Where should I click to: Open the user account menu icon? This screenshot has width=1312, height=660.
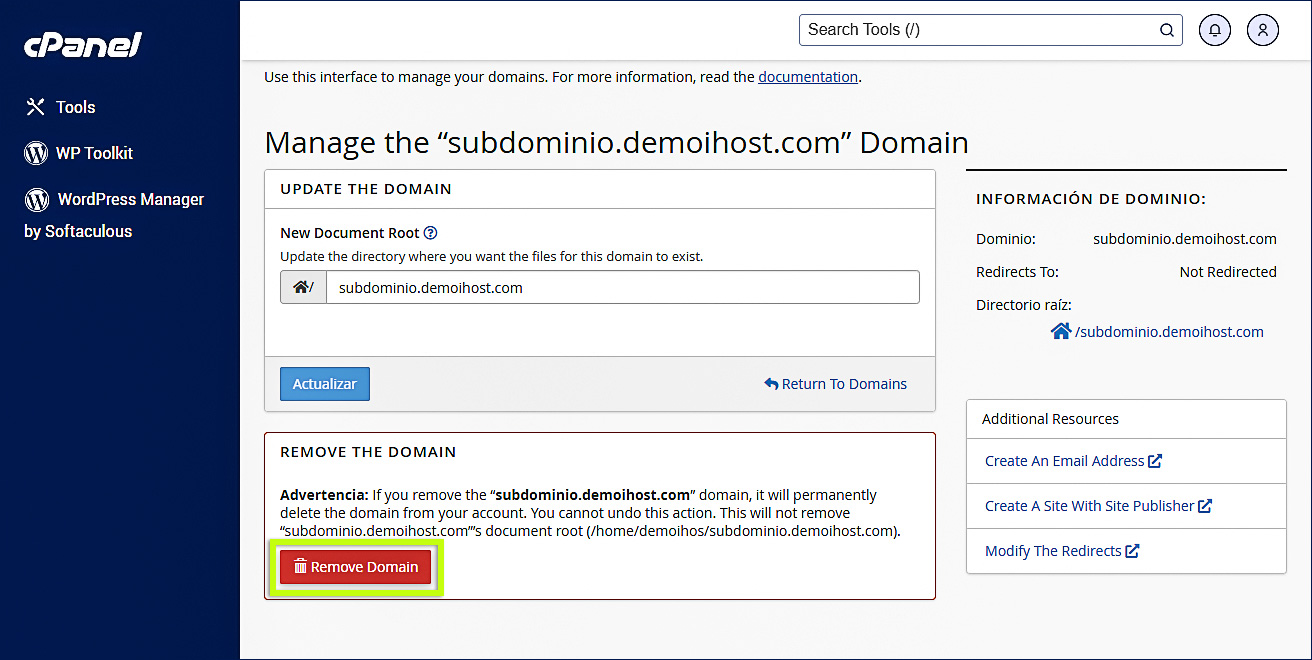[x=1263, y=30]
